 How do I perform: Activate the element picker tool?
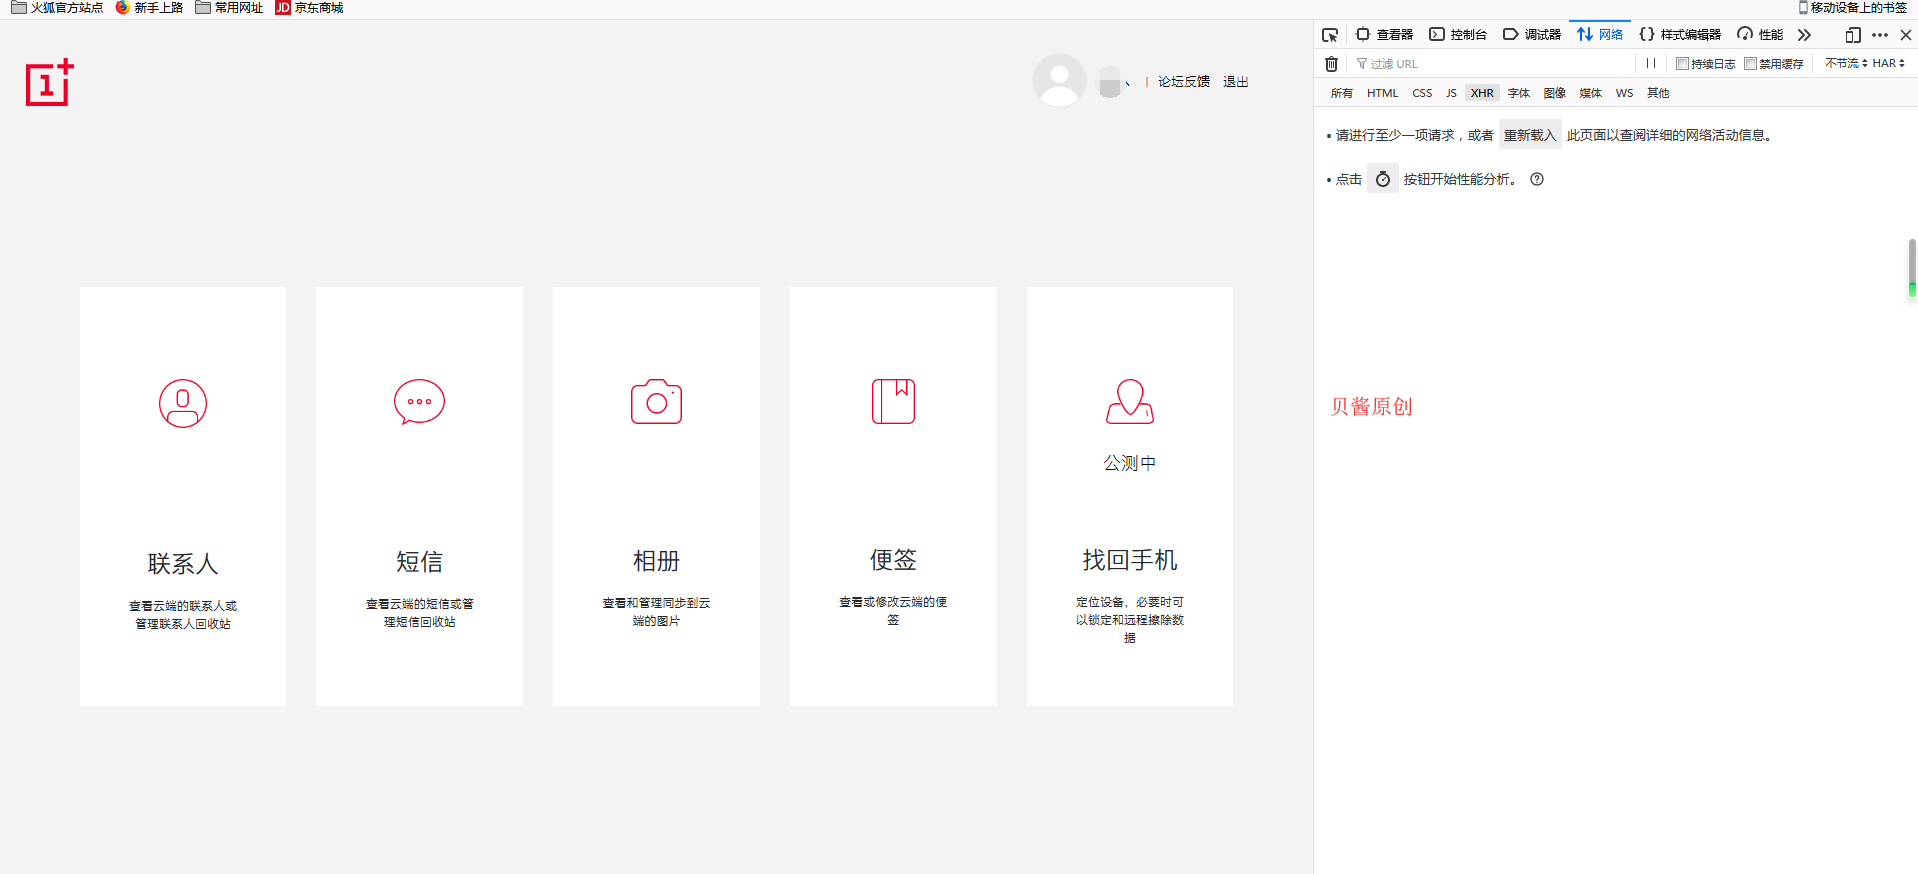click(1330, 35)
